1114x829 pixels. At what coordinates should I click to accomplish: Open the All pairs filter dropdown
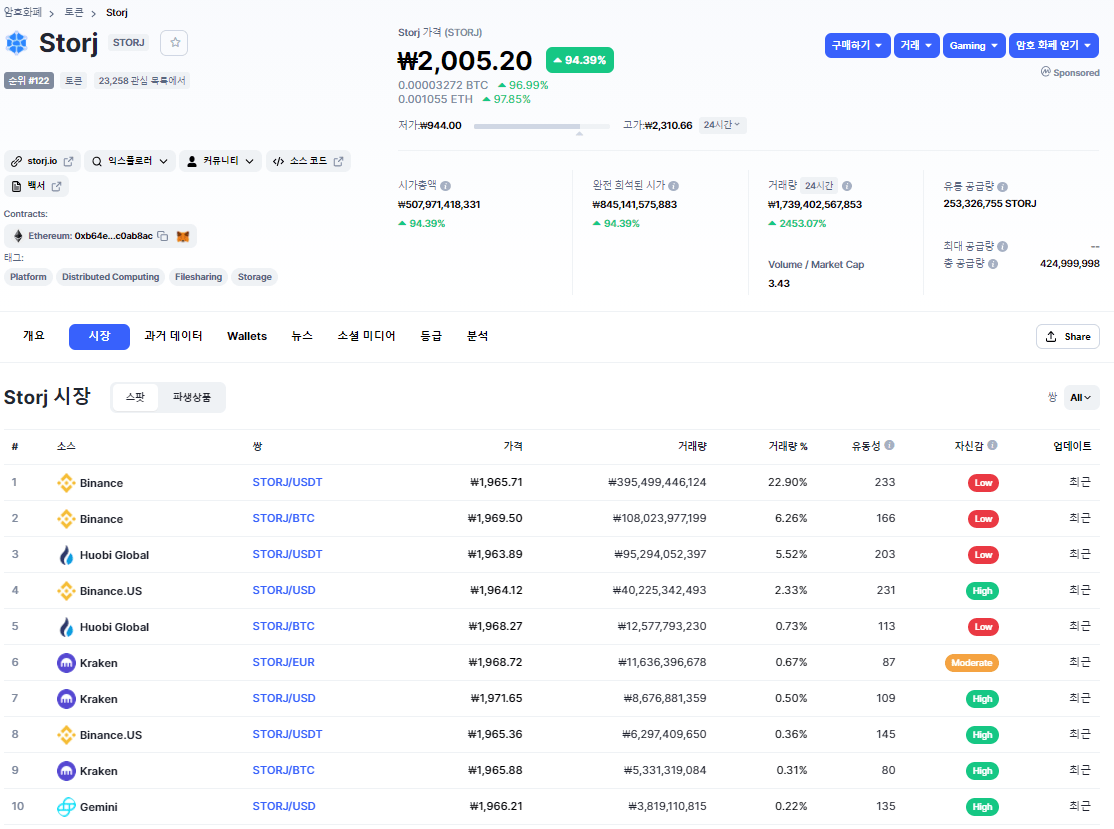[1081, 397]
